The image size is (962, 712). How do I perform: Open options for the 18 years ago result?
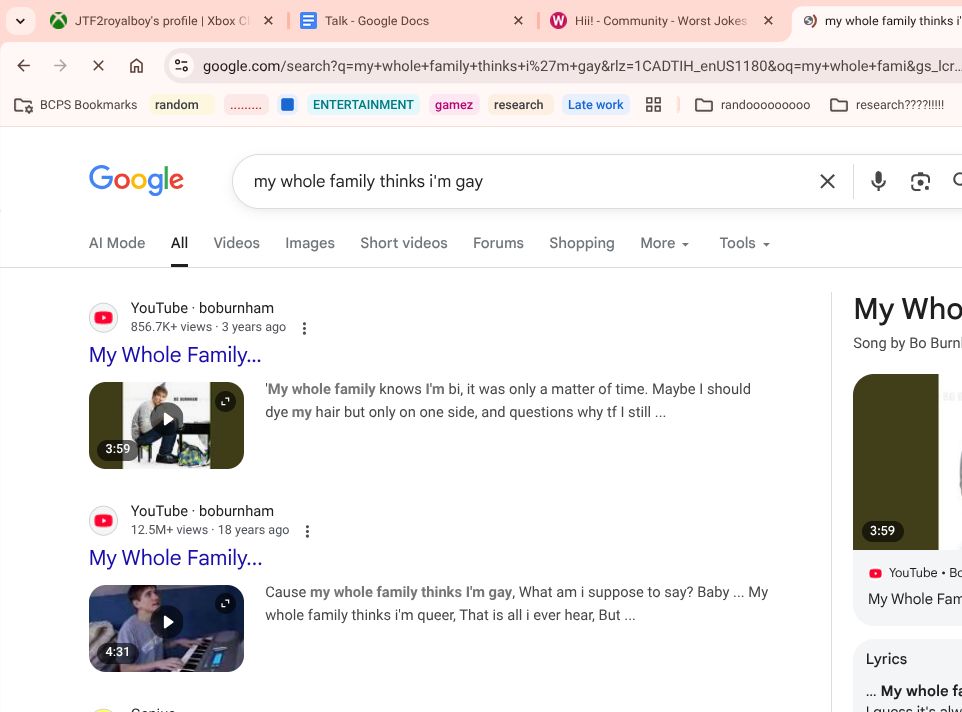point(308,531)
